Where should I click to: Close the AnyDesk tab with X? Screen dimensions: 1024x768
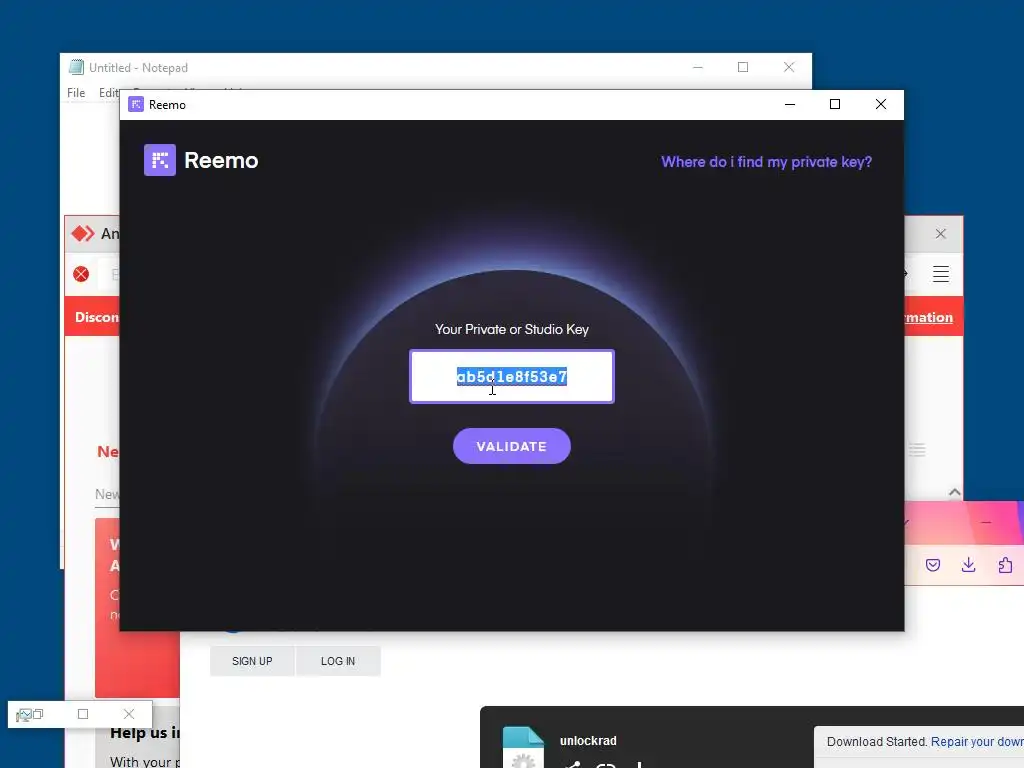click(940, 234)
